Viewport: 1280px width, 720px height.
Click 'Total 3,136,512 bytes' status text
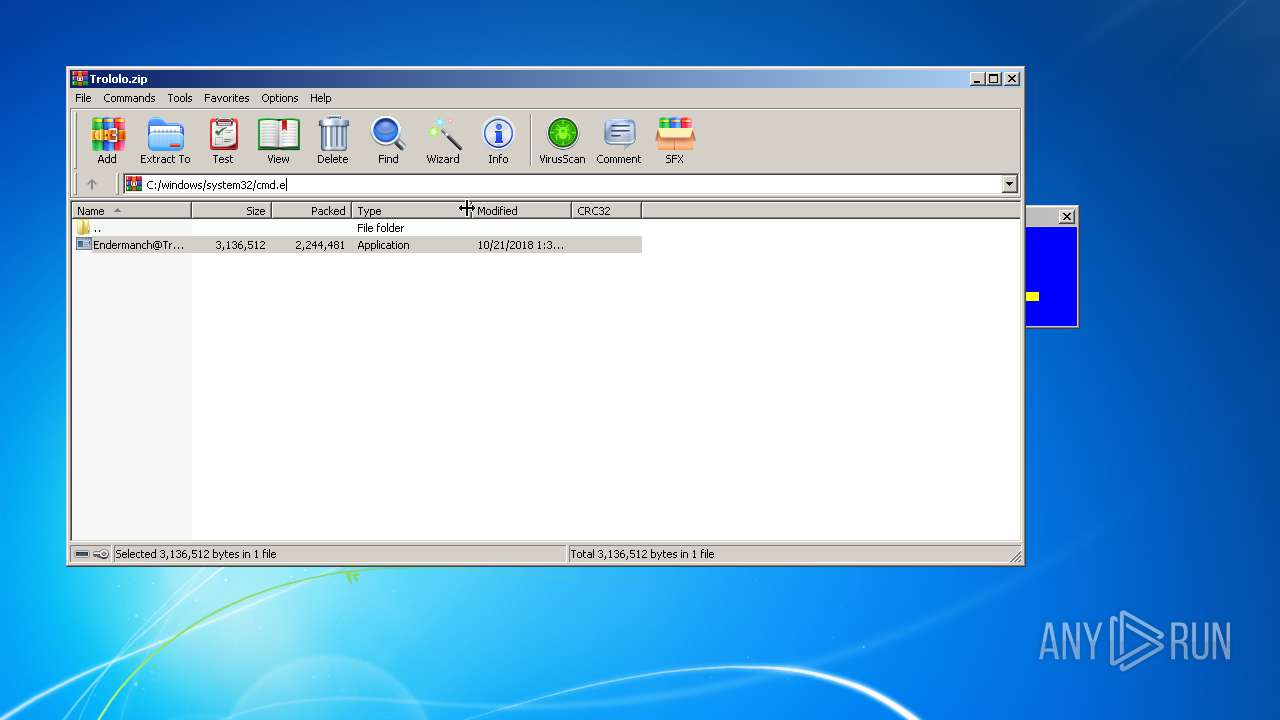click(642, 554)
